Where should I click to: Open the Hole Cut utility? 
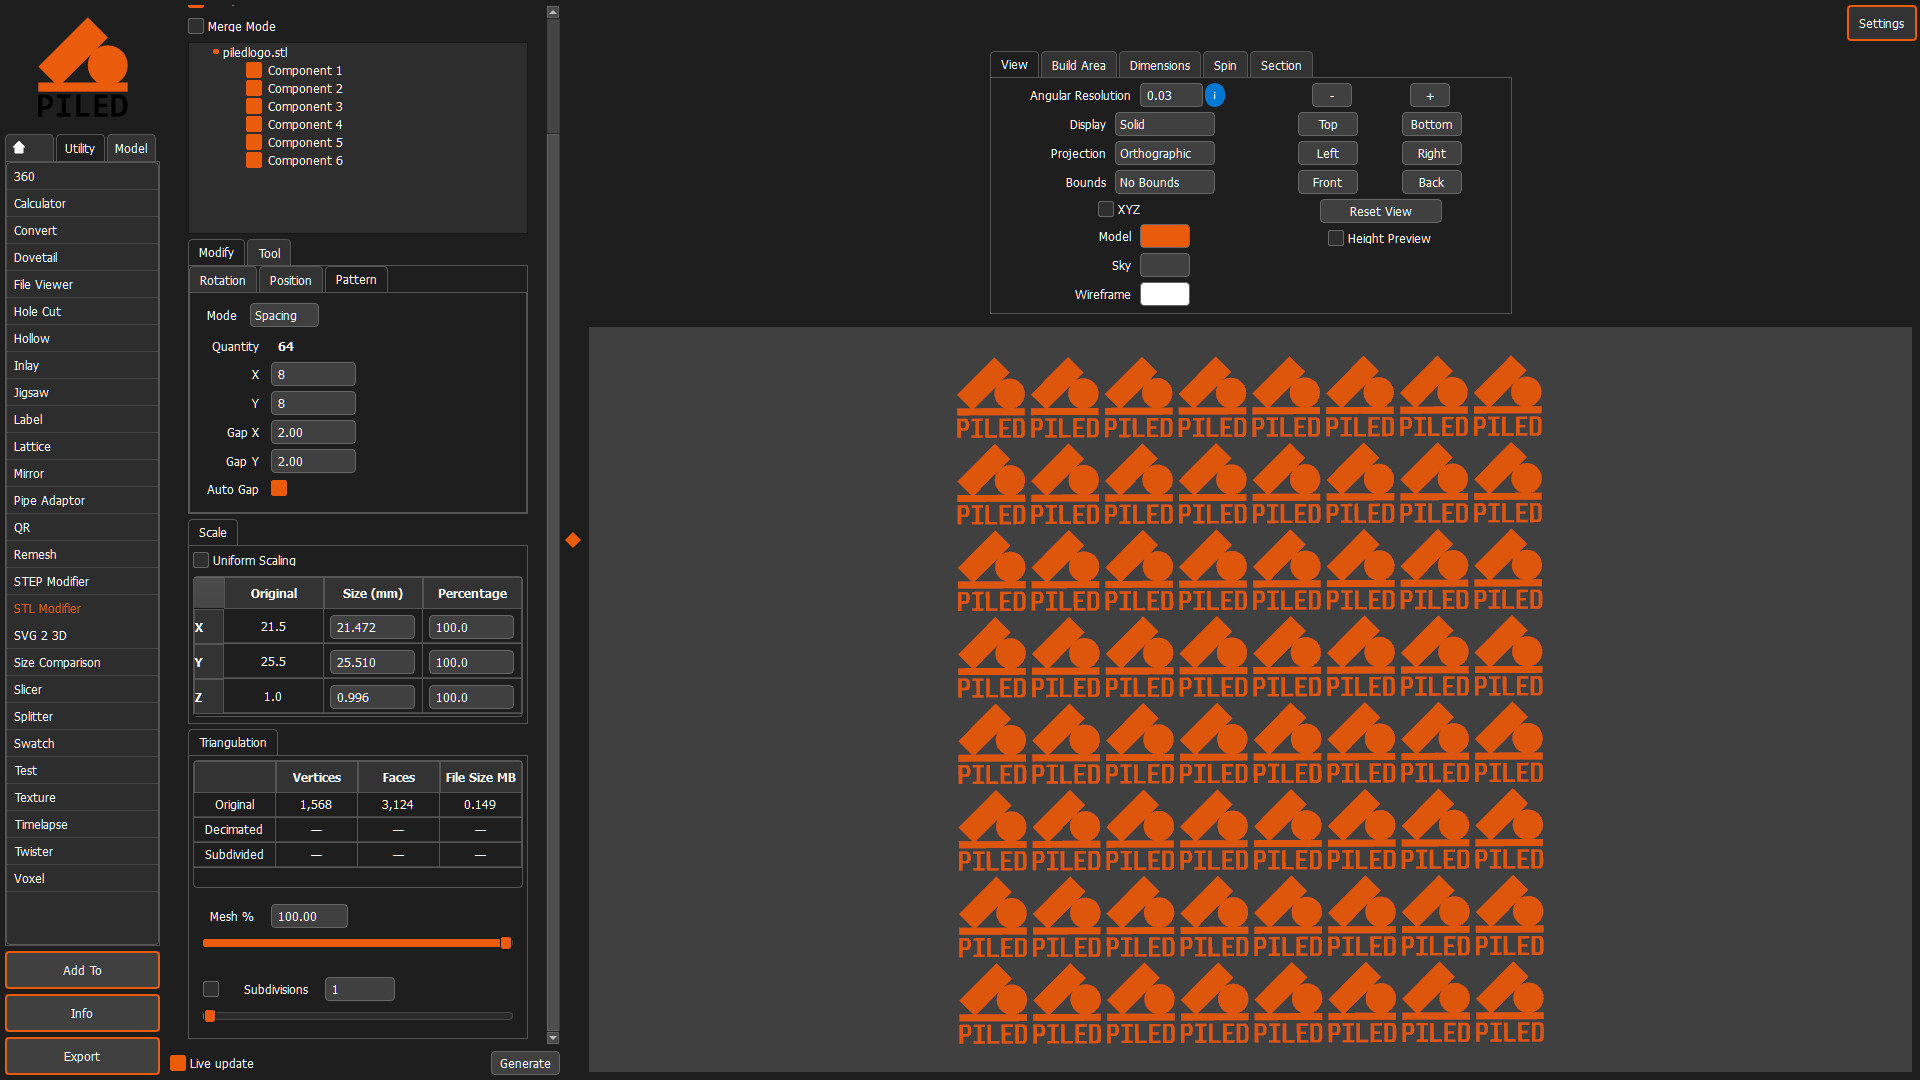pyautogui.click(x=82, y=312)
